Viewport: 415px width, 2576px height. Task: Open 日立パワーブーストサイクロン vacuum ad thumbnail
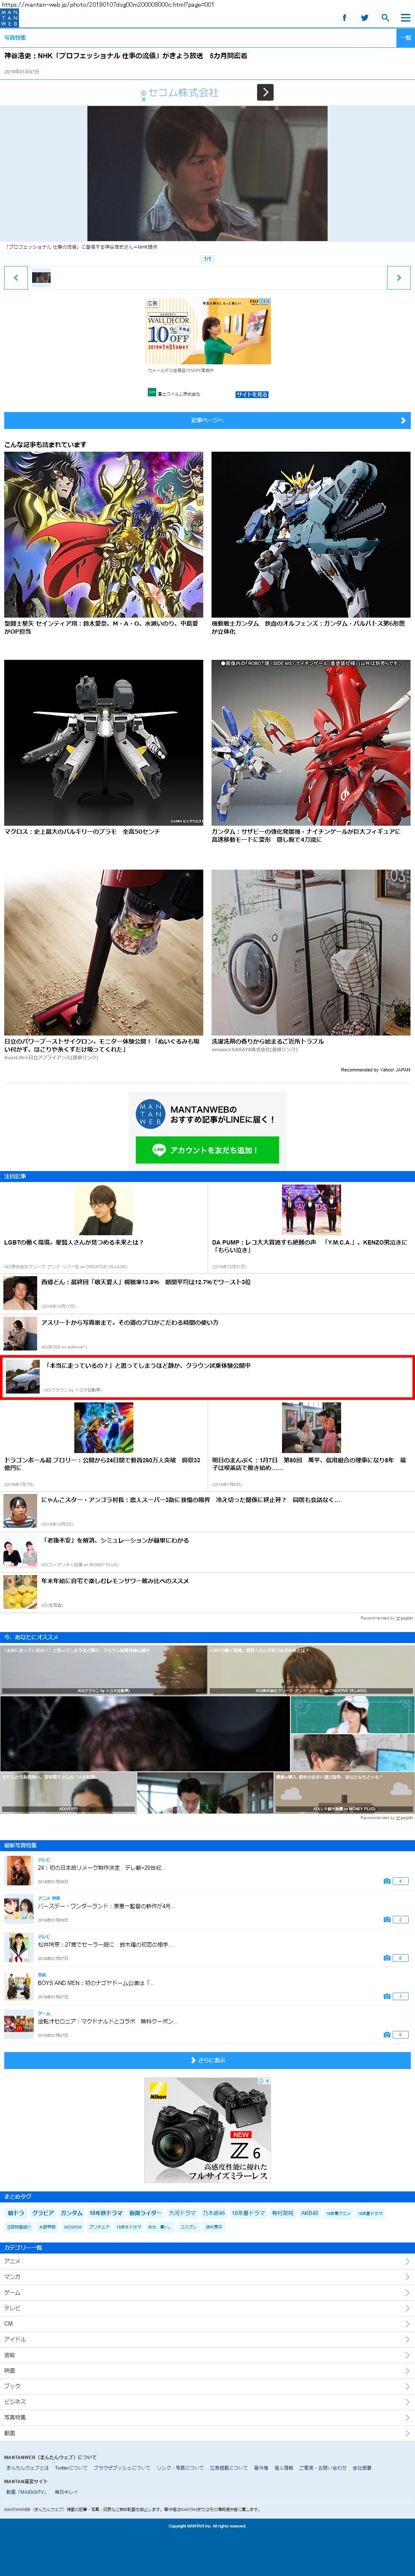(103, 952)
